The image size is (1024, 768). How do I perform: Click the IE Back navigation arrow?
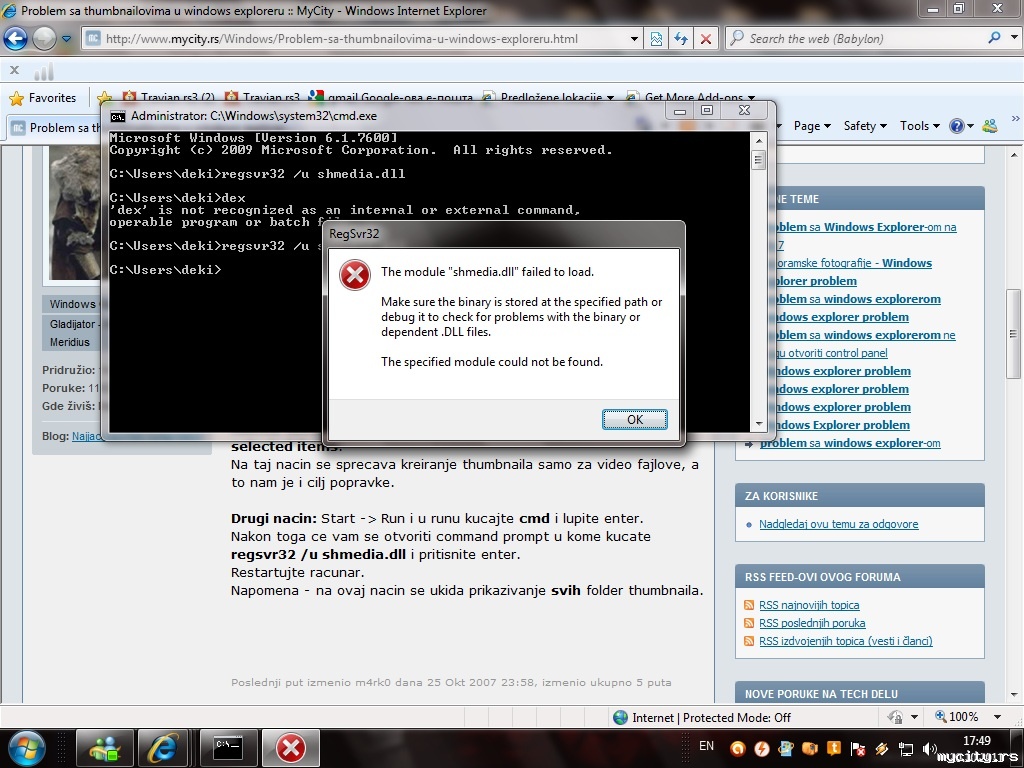[16, 39]
